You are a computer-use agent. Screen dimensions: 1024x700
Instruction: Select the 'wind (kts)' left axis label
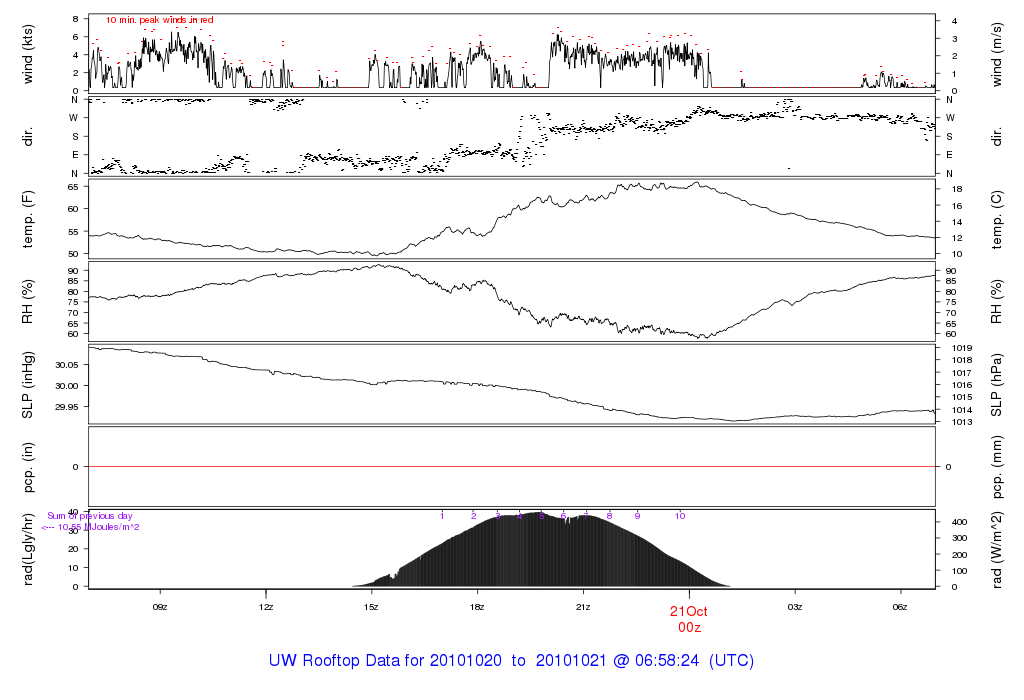pos(29,52)
